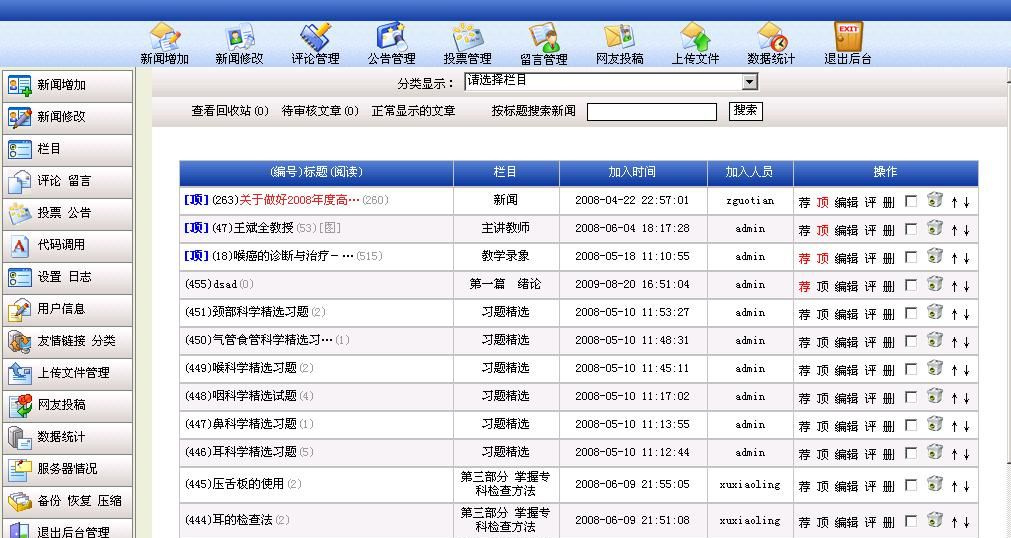Click the 第一篇 绪论 category cell

(506, 284)
